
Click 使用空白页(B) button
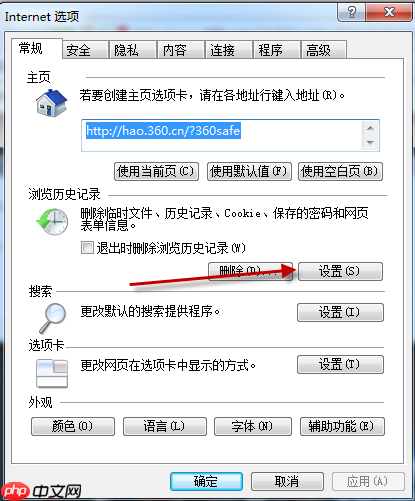[340, 171]
